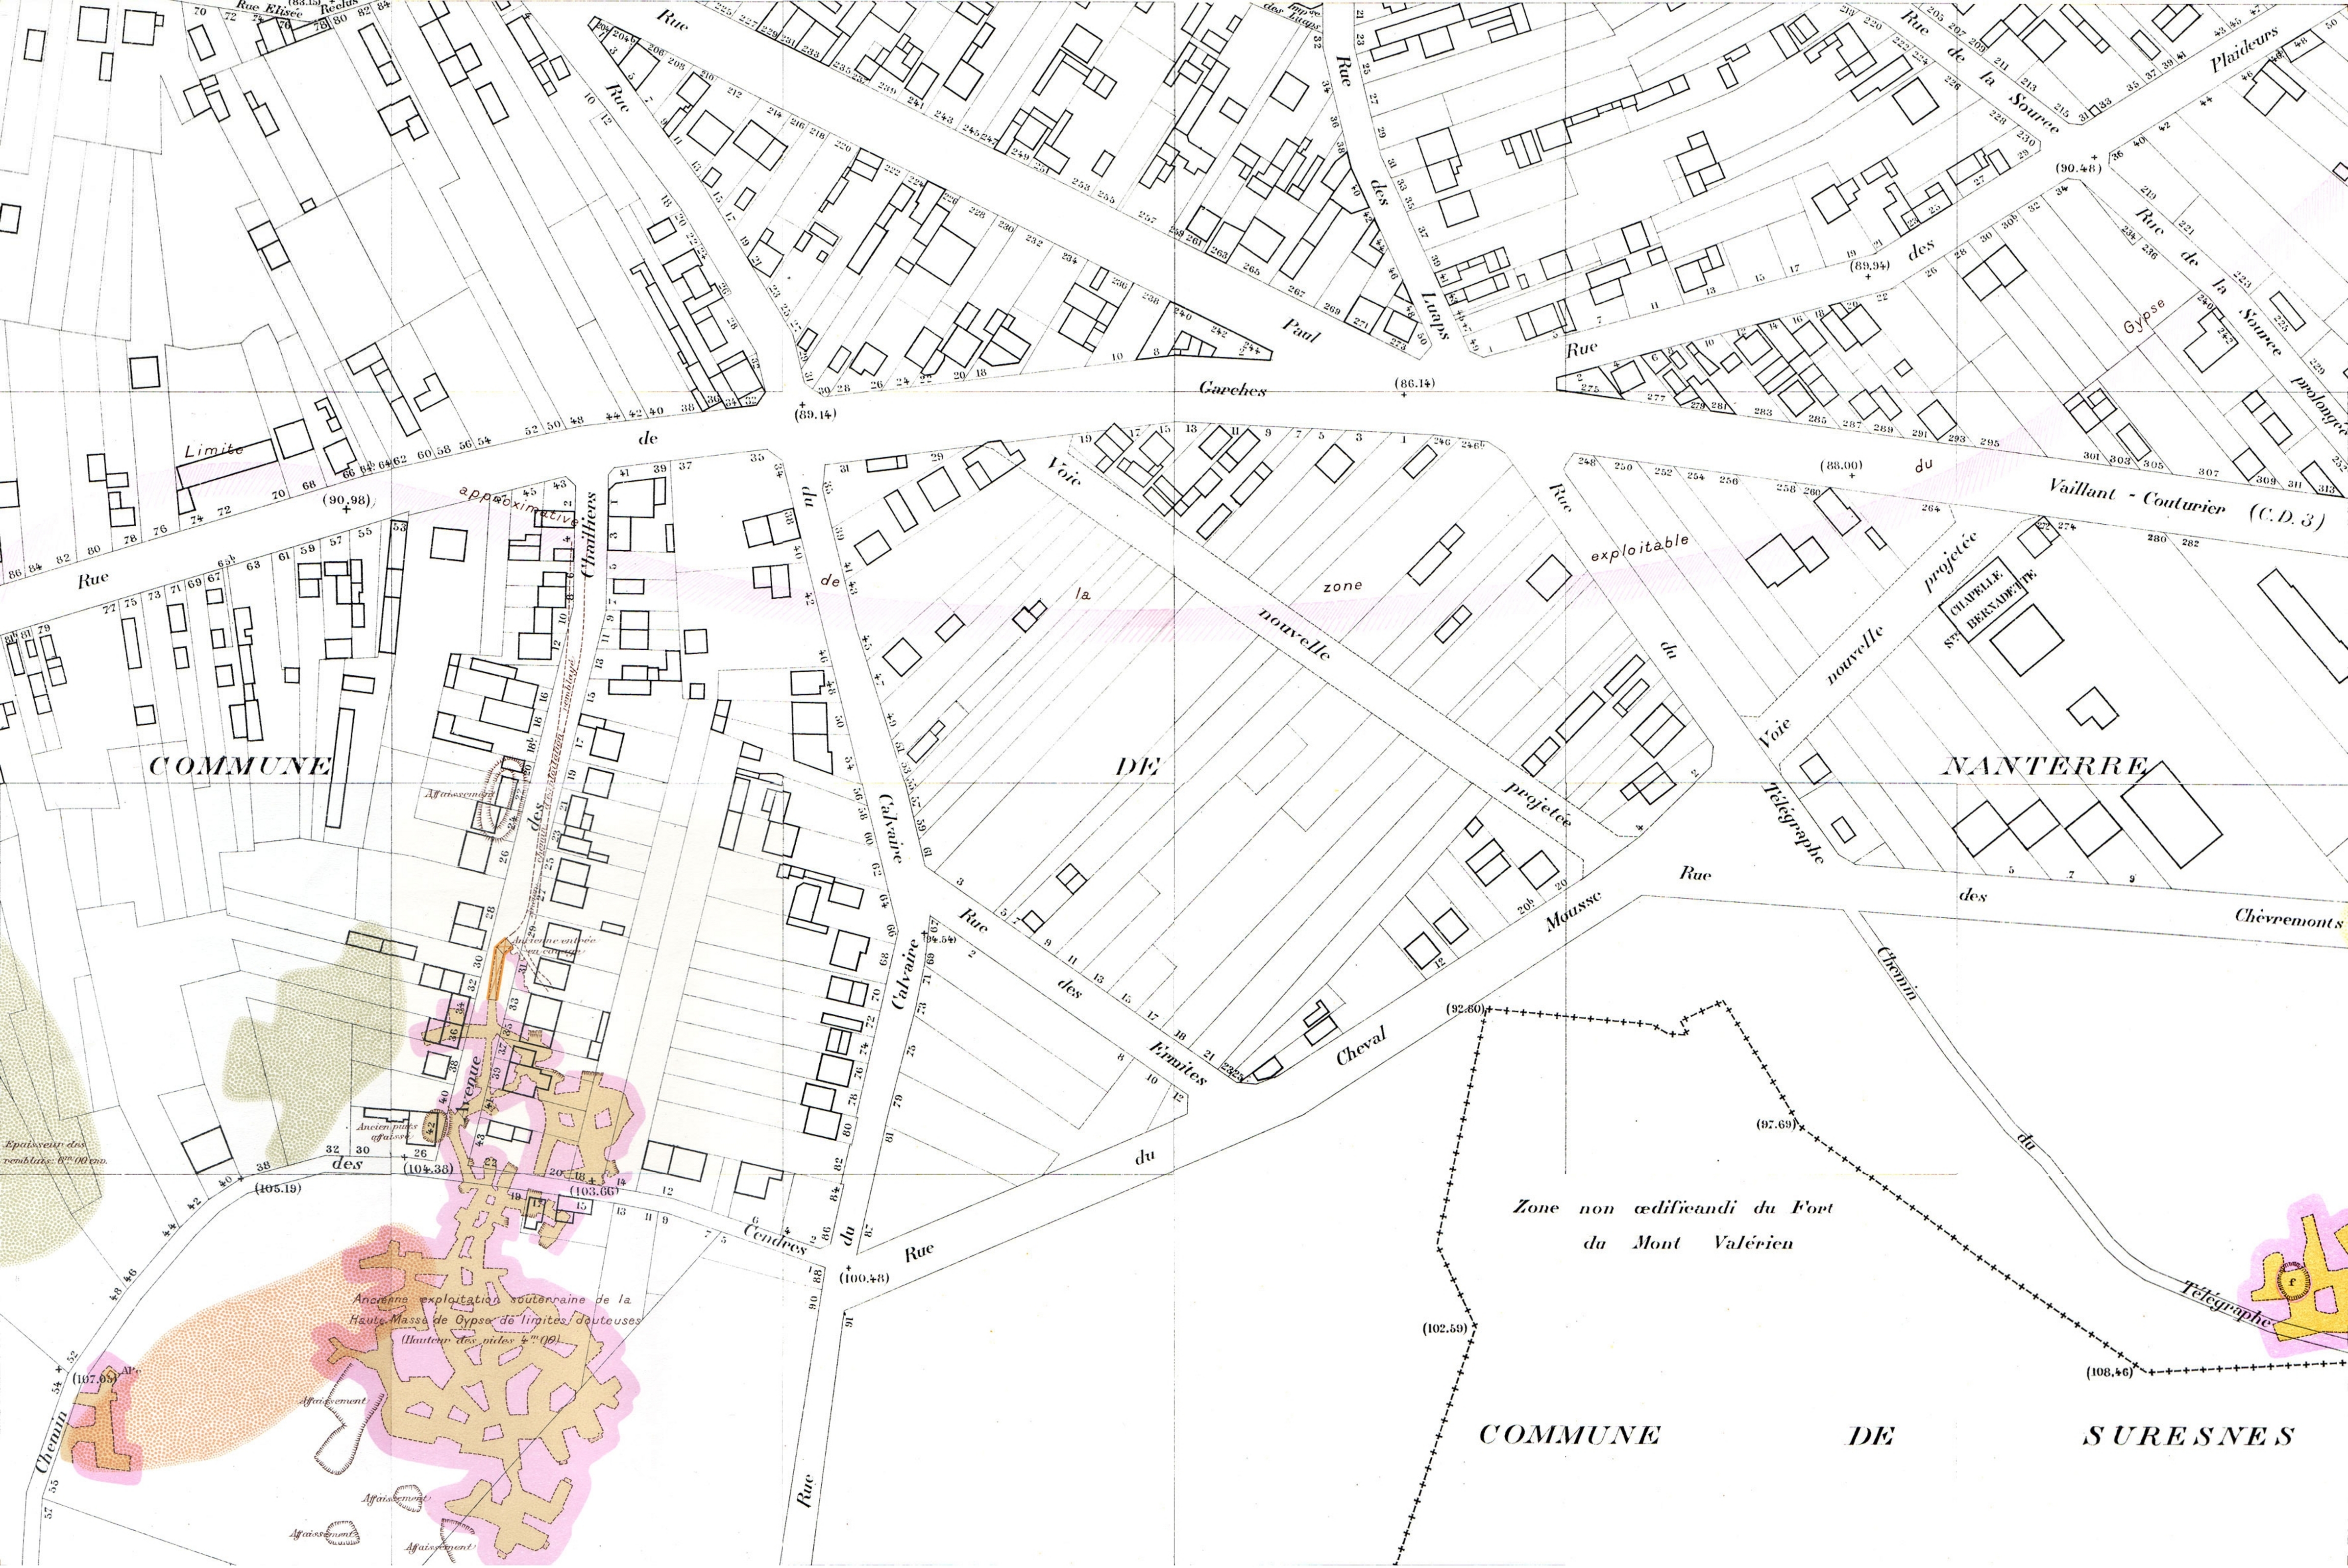Image resolution: width=2348 pixels, height=1568 pixels.
Task: Click the NANTERRE commune label
Action: coord(2044,767)
